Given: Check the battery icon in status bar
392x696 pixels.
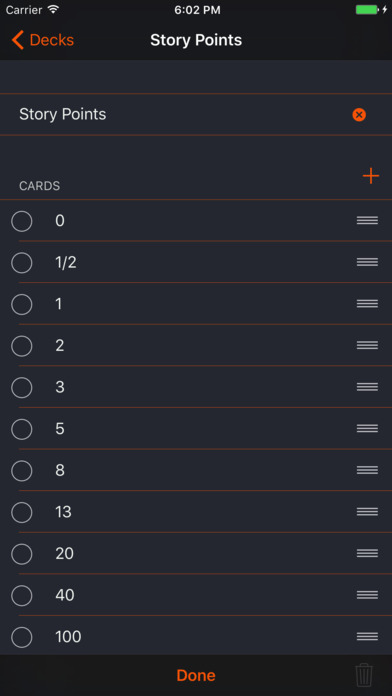Looking at the screenshot, I should (x=367, y=10).
